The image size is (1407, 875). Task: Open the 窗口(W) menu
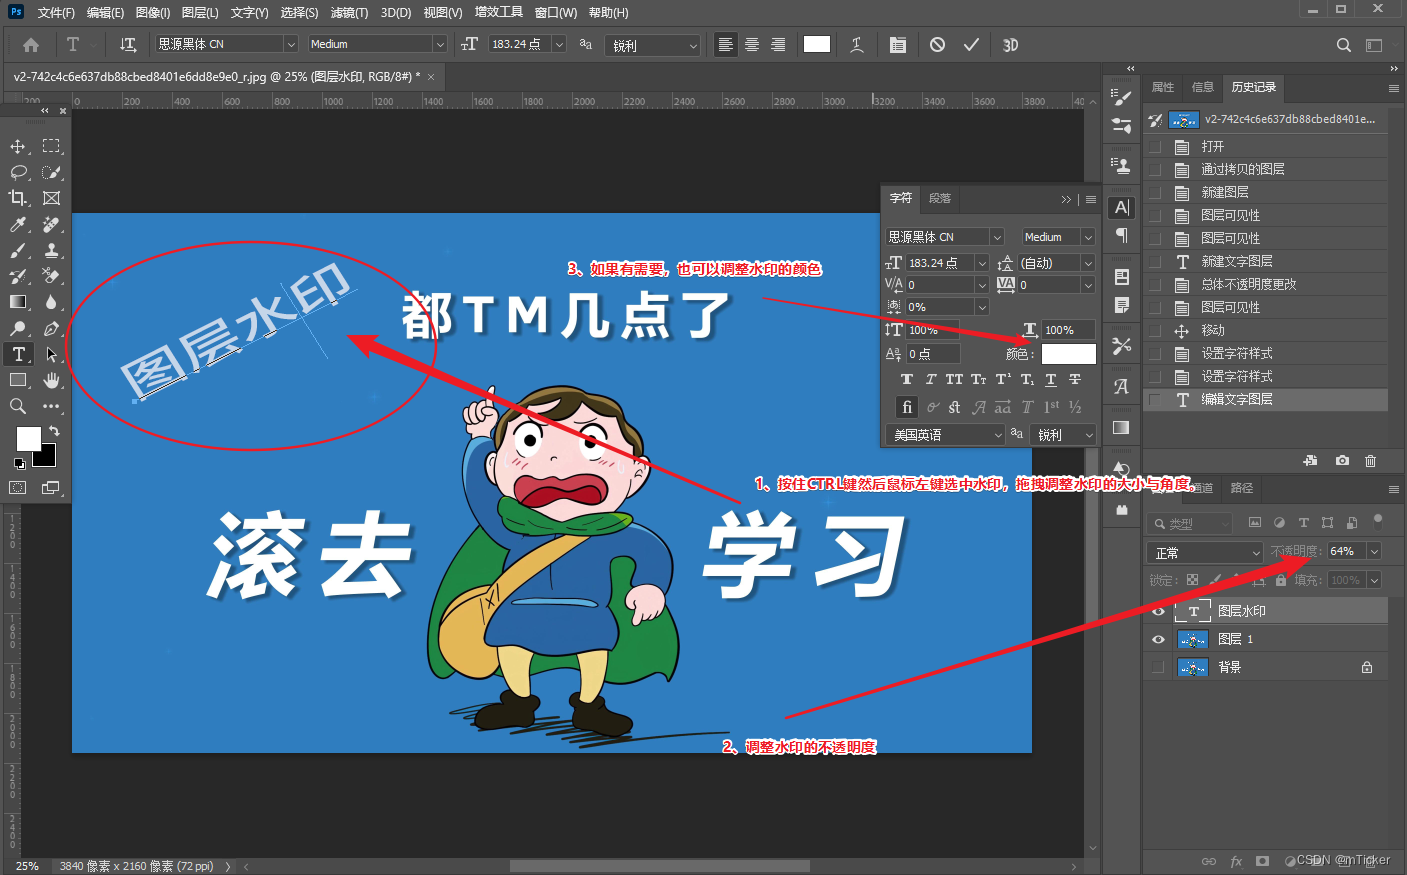point(556,13)
